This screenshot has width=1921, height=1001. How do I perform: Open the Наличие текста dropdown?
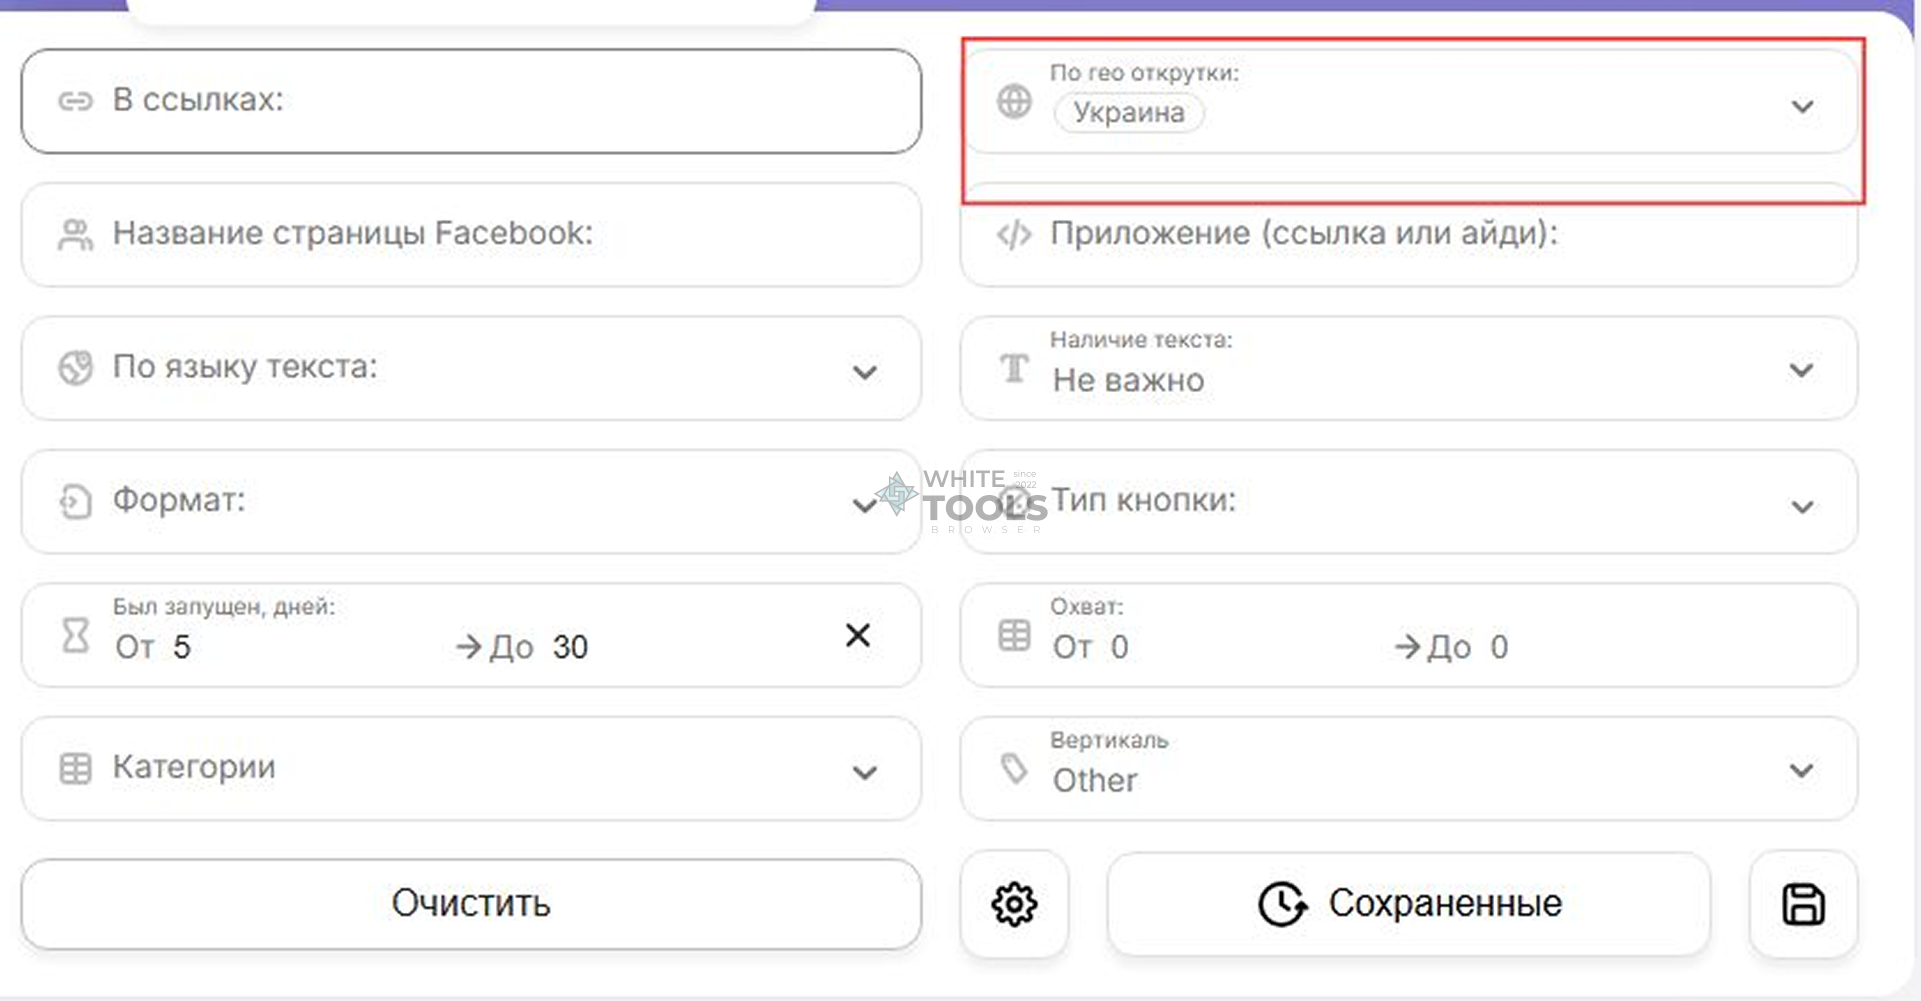click(x=1802, y=370)
